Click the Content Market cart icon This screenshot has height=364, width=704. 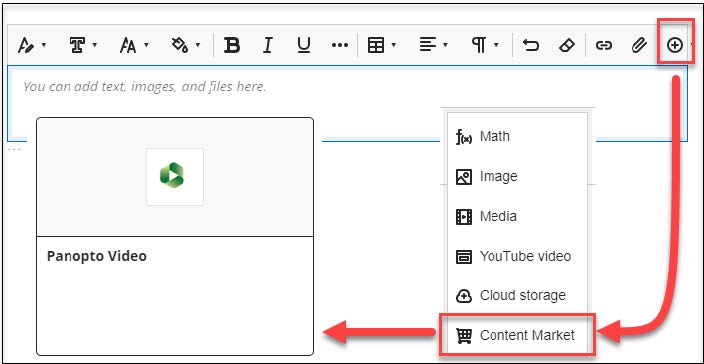click(464, 336)
